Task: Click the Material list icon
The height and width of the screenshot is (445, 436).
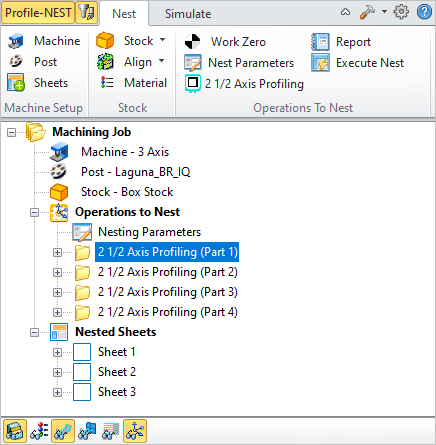Action: [x=107, y=82]
